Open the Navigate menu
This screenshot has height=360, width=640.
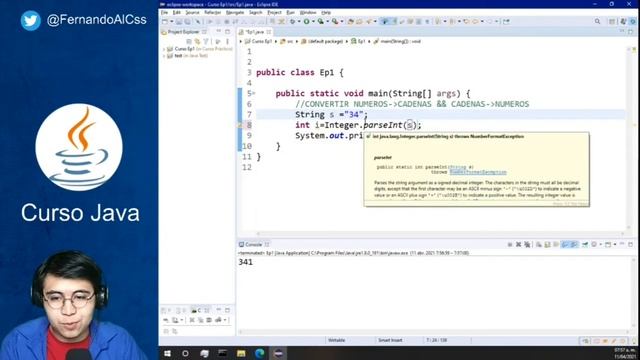pyautogui.click(x=235, y=13)
